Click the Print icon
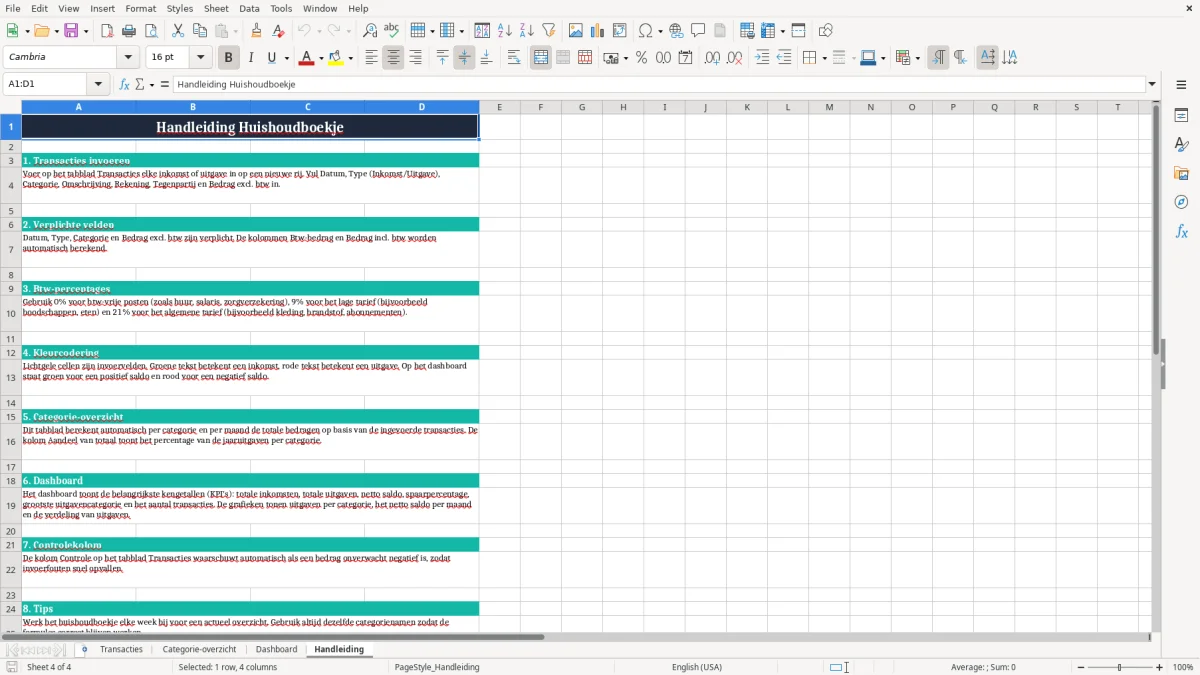1200x675 pixels. (x=129, y=31)
